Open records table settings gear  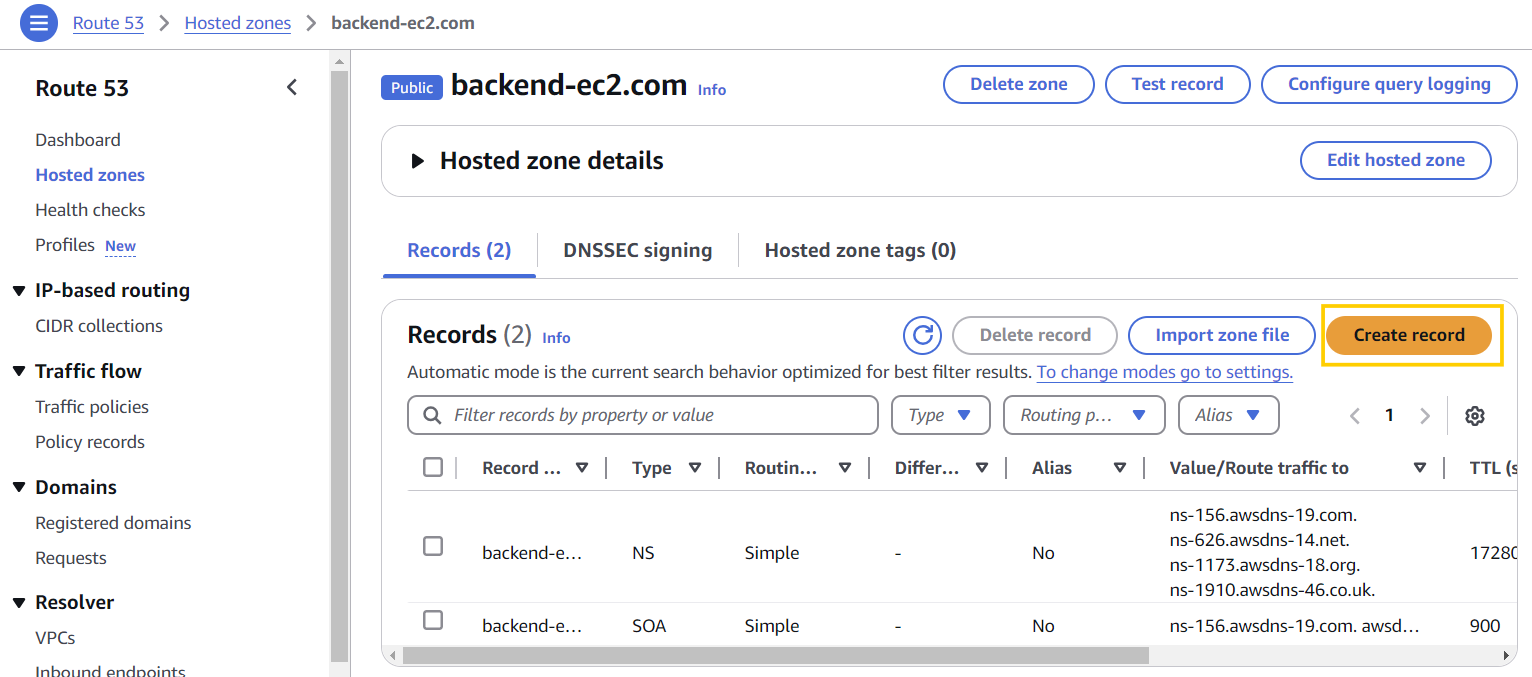[1474, 416]
